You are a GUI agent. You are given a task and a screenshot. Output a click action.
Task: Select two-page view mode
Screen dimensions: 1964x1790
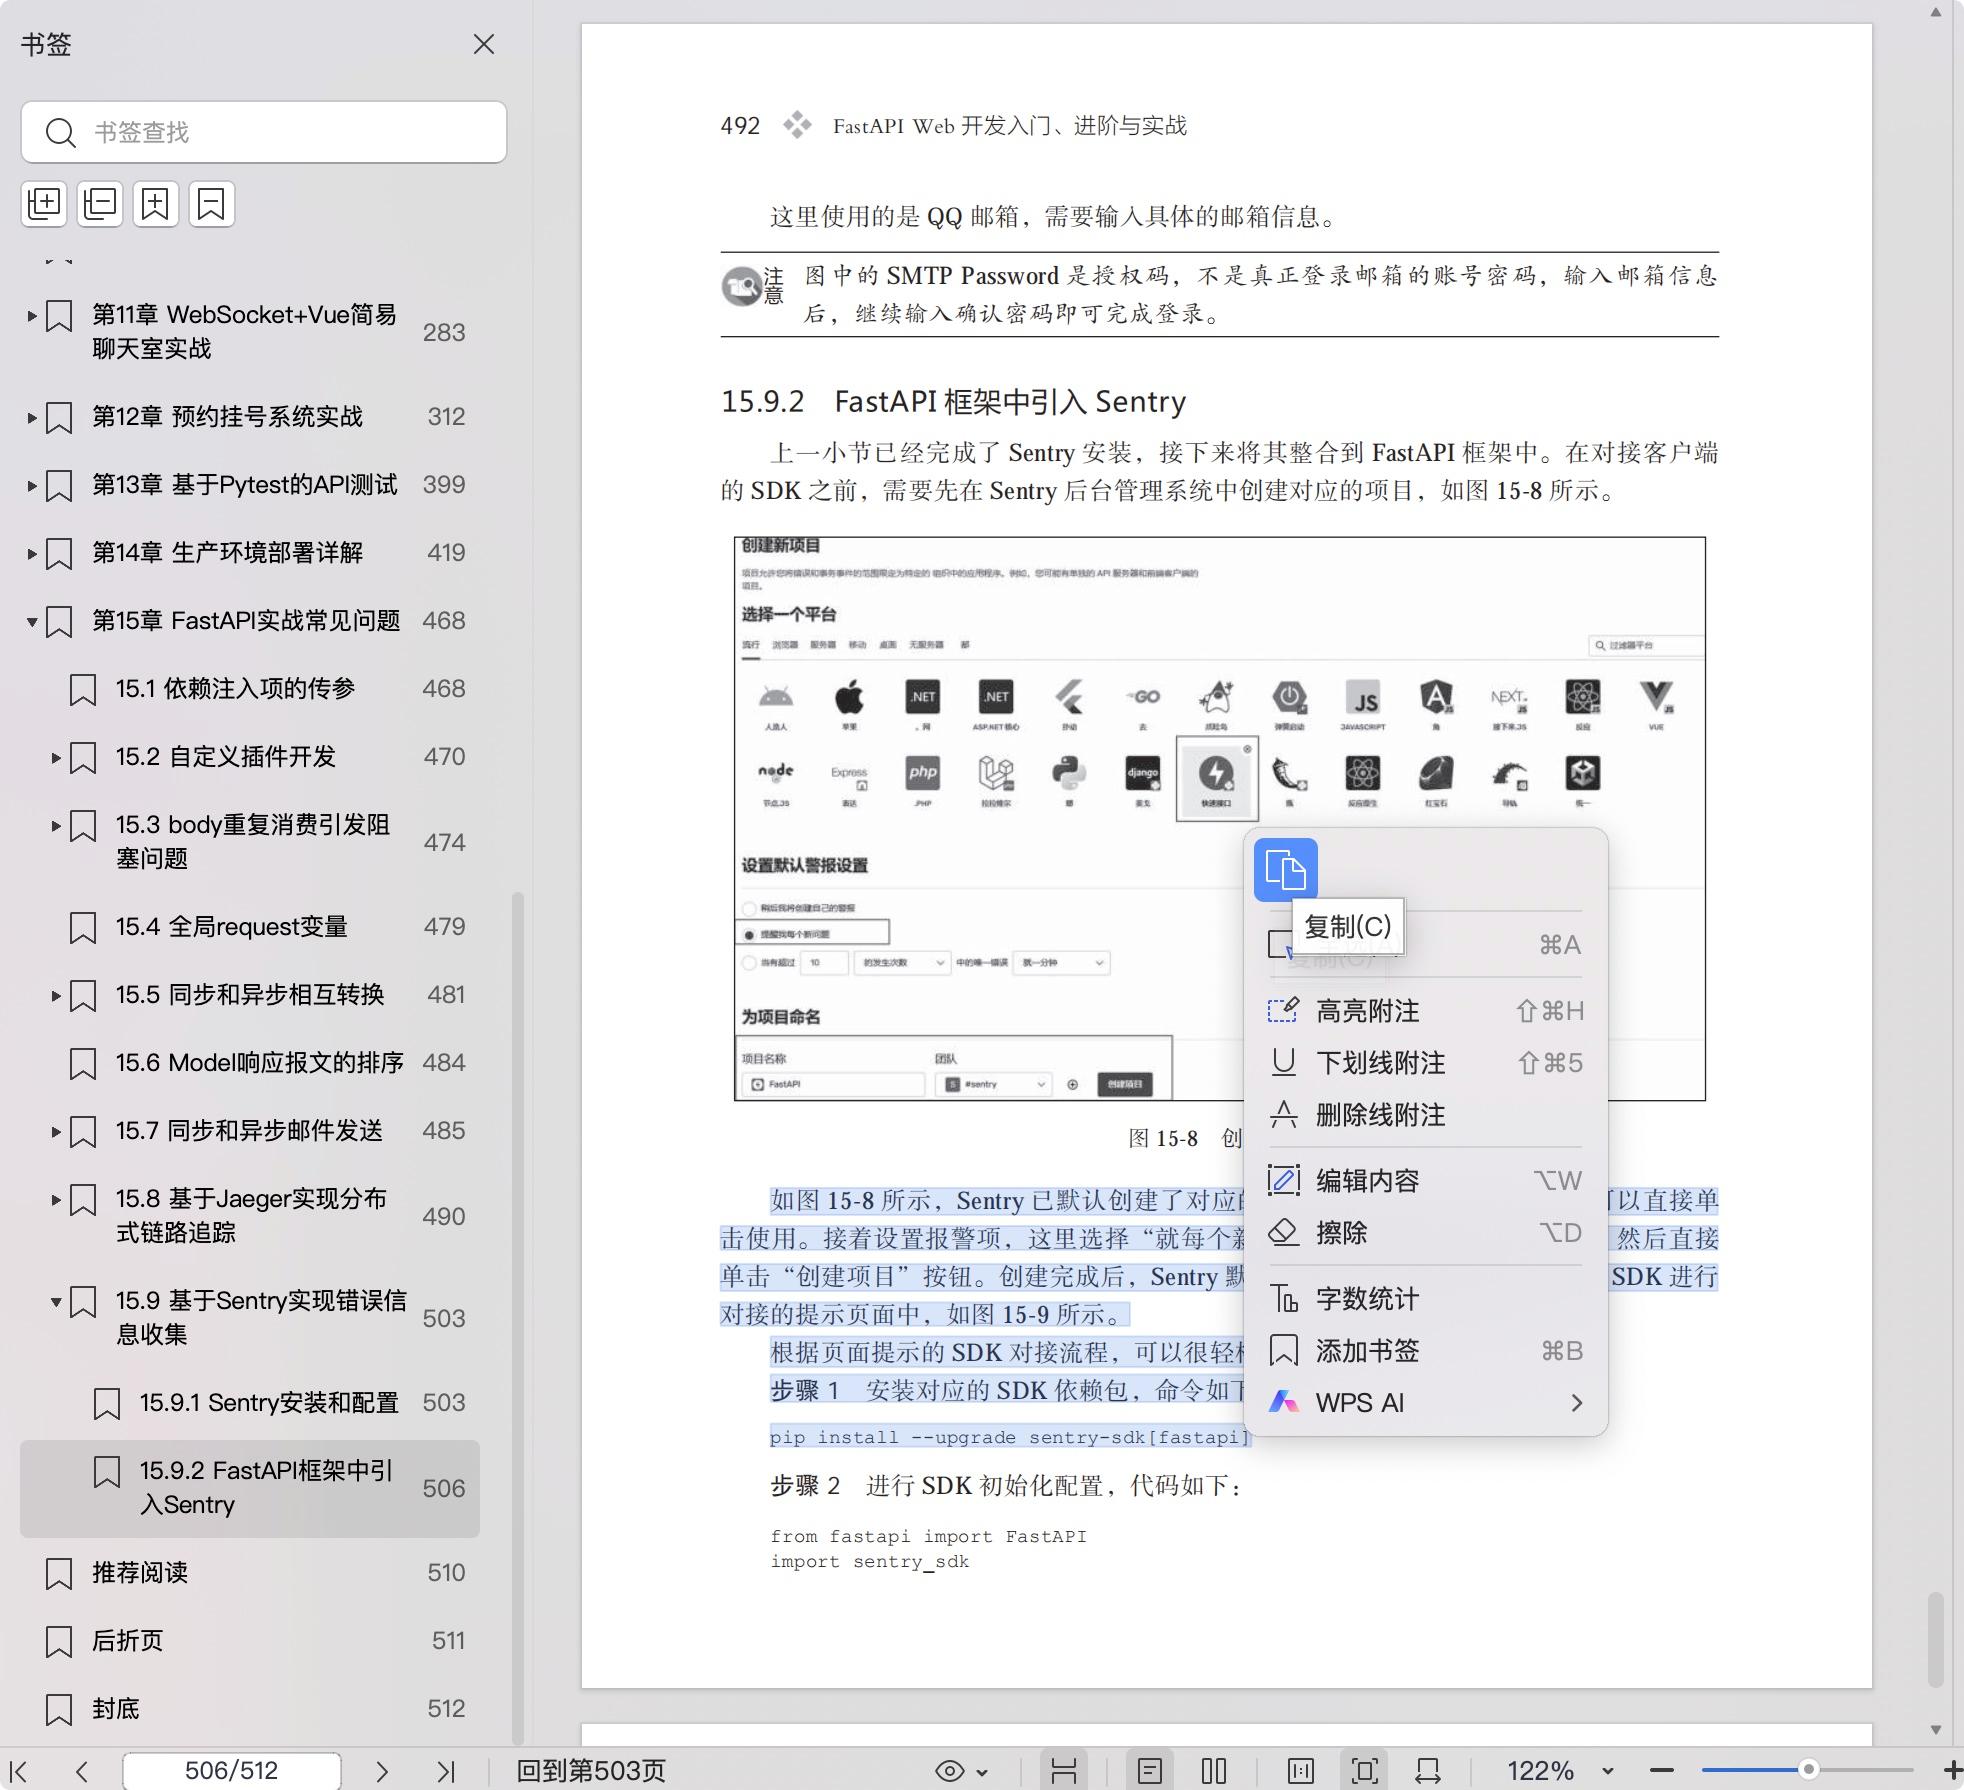click(x=1214, y=1771)
